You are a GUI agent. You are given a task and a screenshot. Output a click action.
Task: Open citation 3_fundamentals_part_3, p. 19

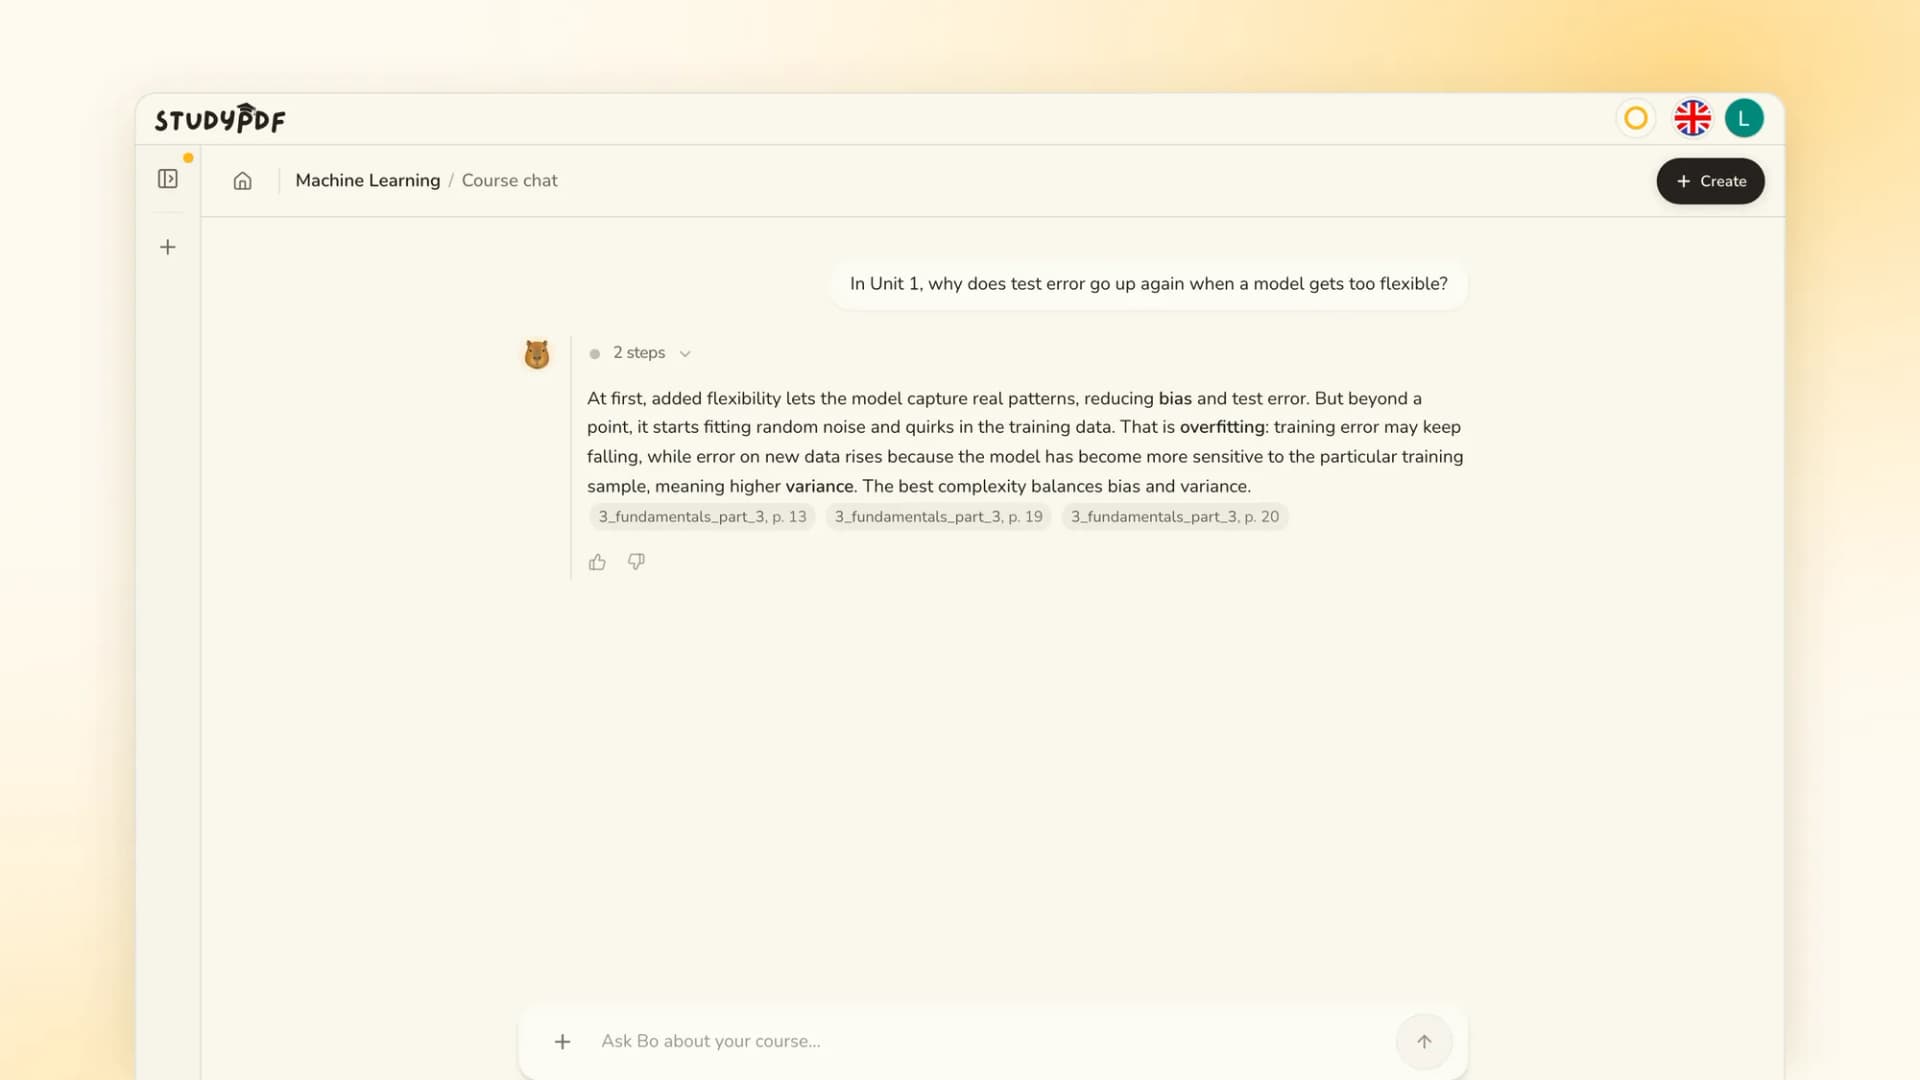click(938, 517)
